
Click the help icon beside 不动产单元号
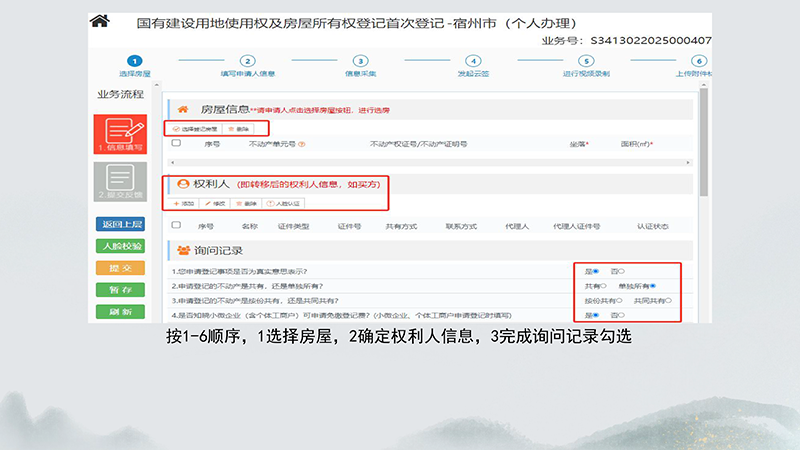[x=302, y=145]
